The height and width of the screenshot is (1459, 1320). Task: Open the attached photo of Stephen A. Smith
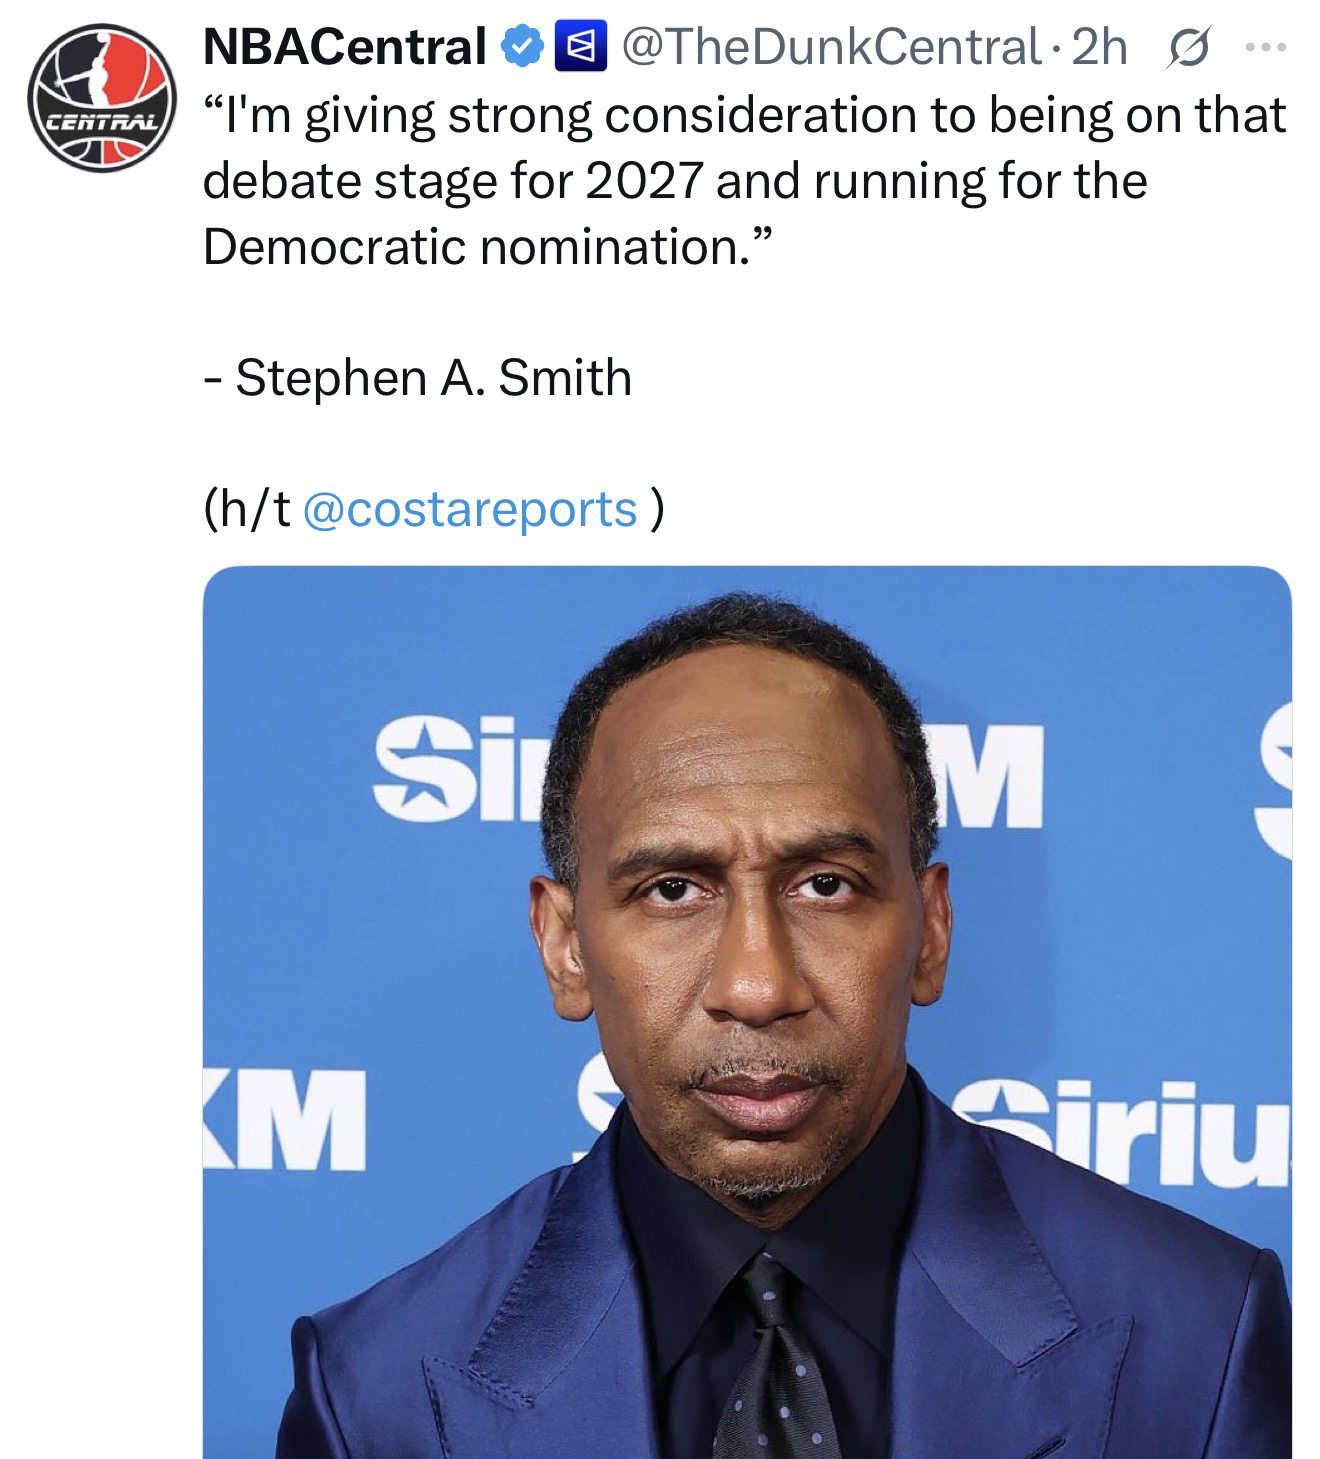point(747,1012)
